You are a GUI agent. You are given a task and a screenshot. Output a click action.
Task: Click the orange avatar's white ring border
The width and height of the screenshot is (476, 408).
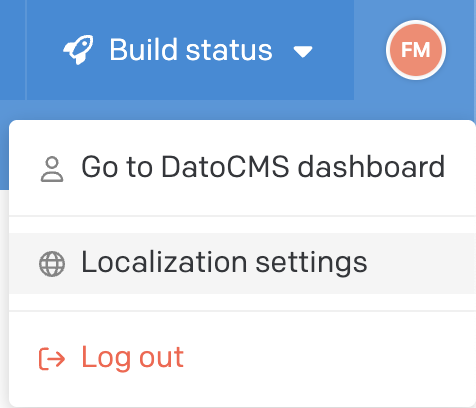[416, 22]
